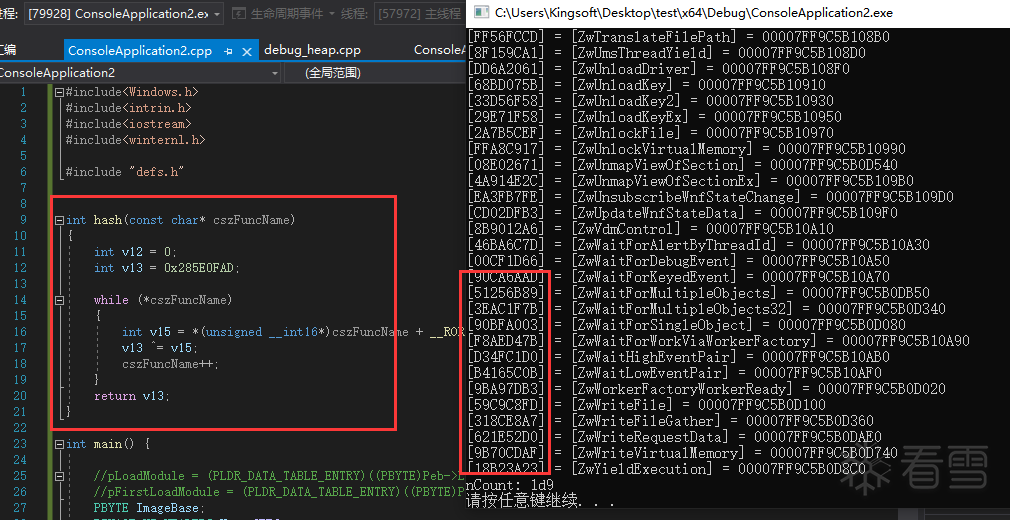This screenshot has height=520, width=1010.
Task: Click the 'nCount: 1d9' console output line
Action: click(510, 485)
